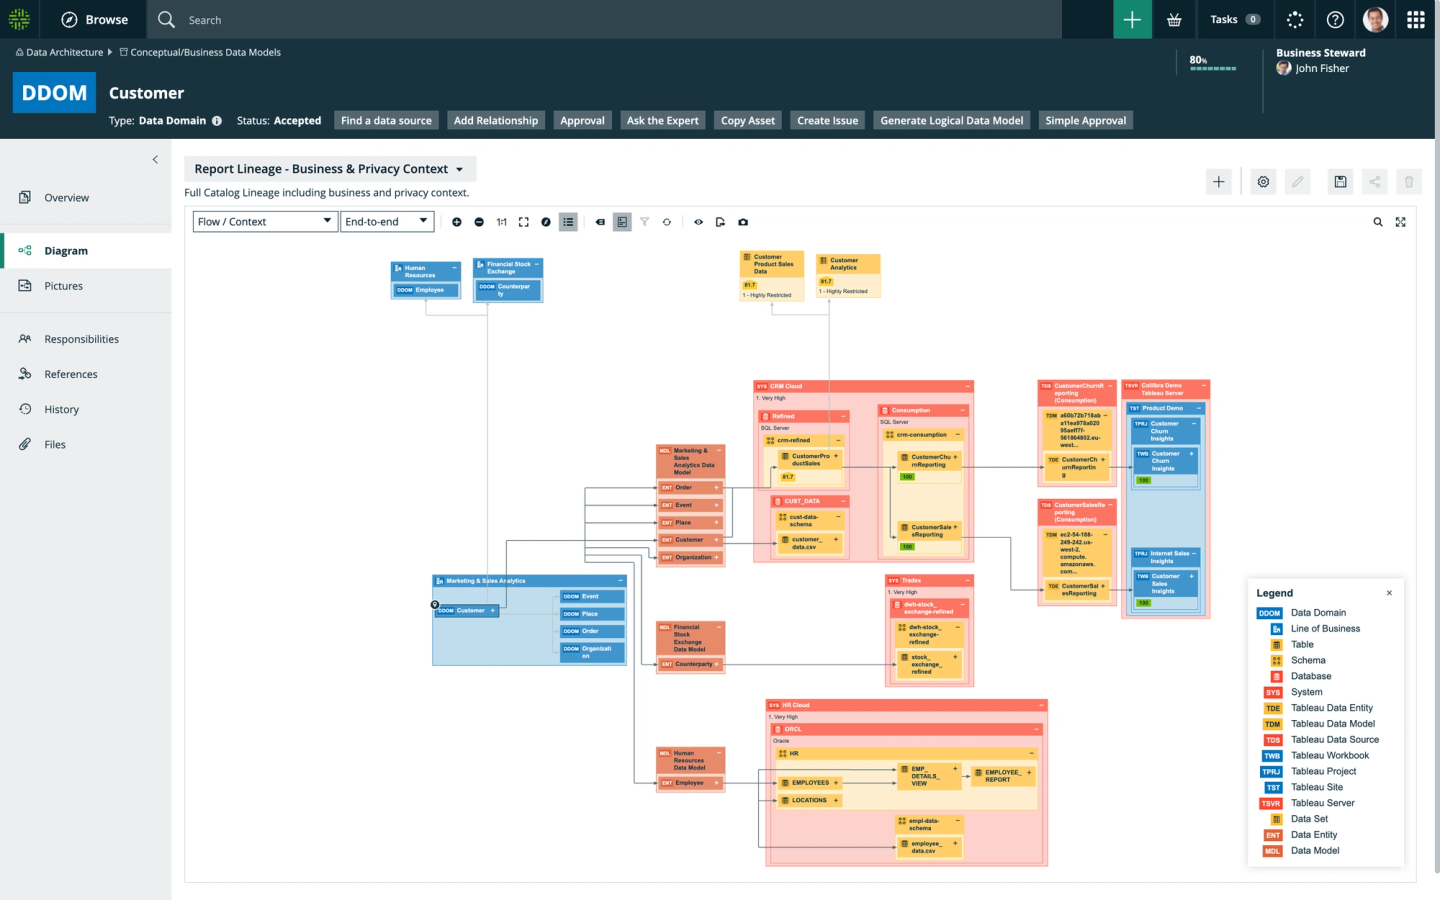This screenshot has width=1440, height=900.
Task: Open the Flow / Context dropdown
Action: (x=265, y=222)
